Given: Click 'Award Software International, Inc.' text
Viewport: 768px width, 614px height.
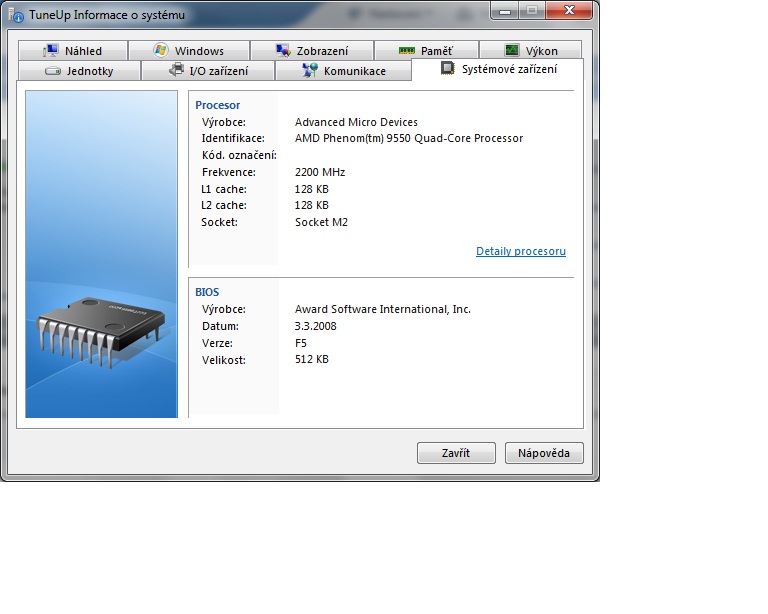Looking at the screenshot, I should pyautogui.click(x=383, y=309).
